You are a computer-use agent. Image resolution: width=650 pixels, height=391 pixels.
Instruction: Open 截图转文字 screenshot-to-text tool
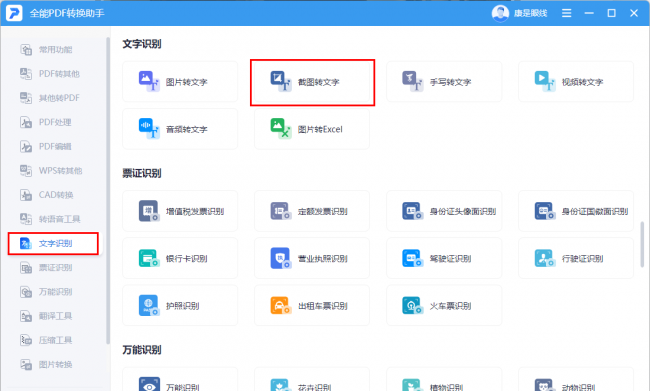(312, 82)
